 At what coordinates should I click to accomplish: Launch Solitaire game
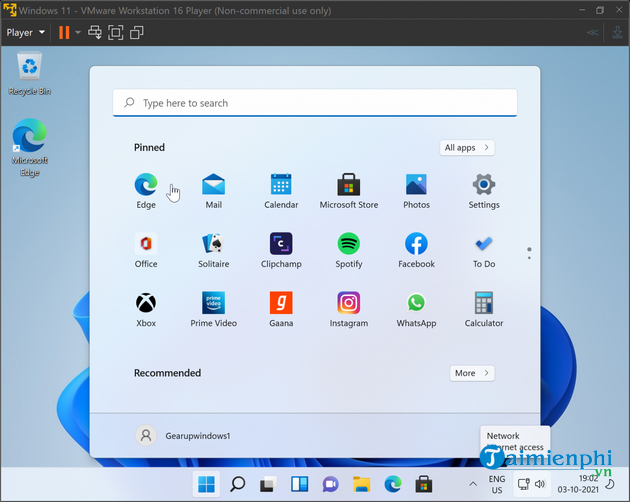click(x=213, y=250)
